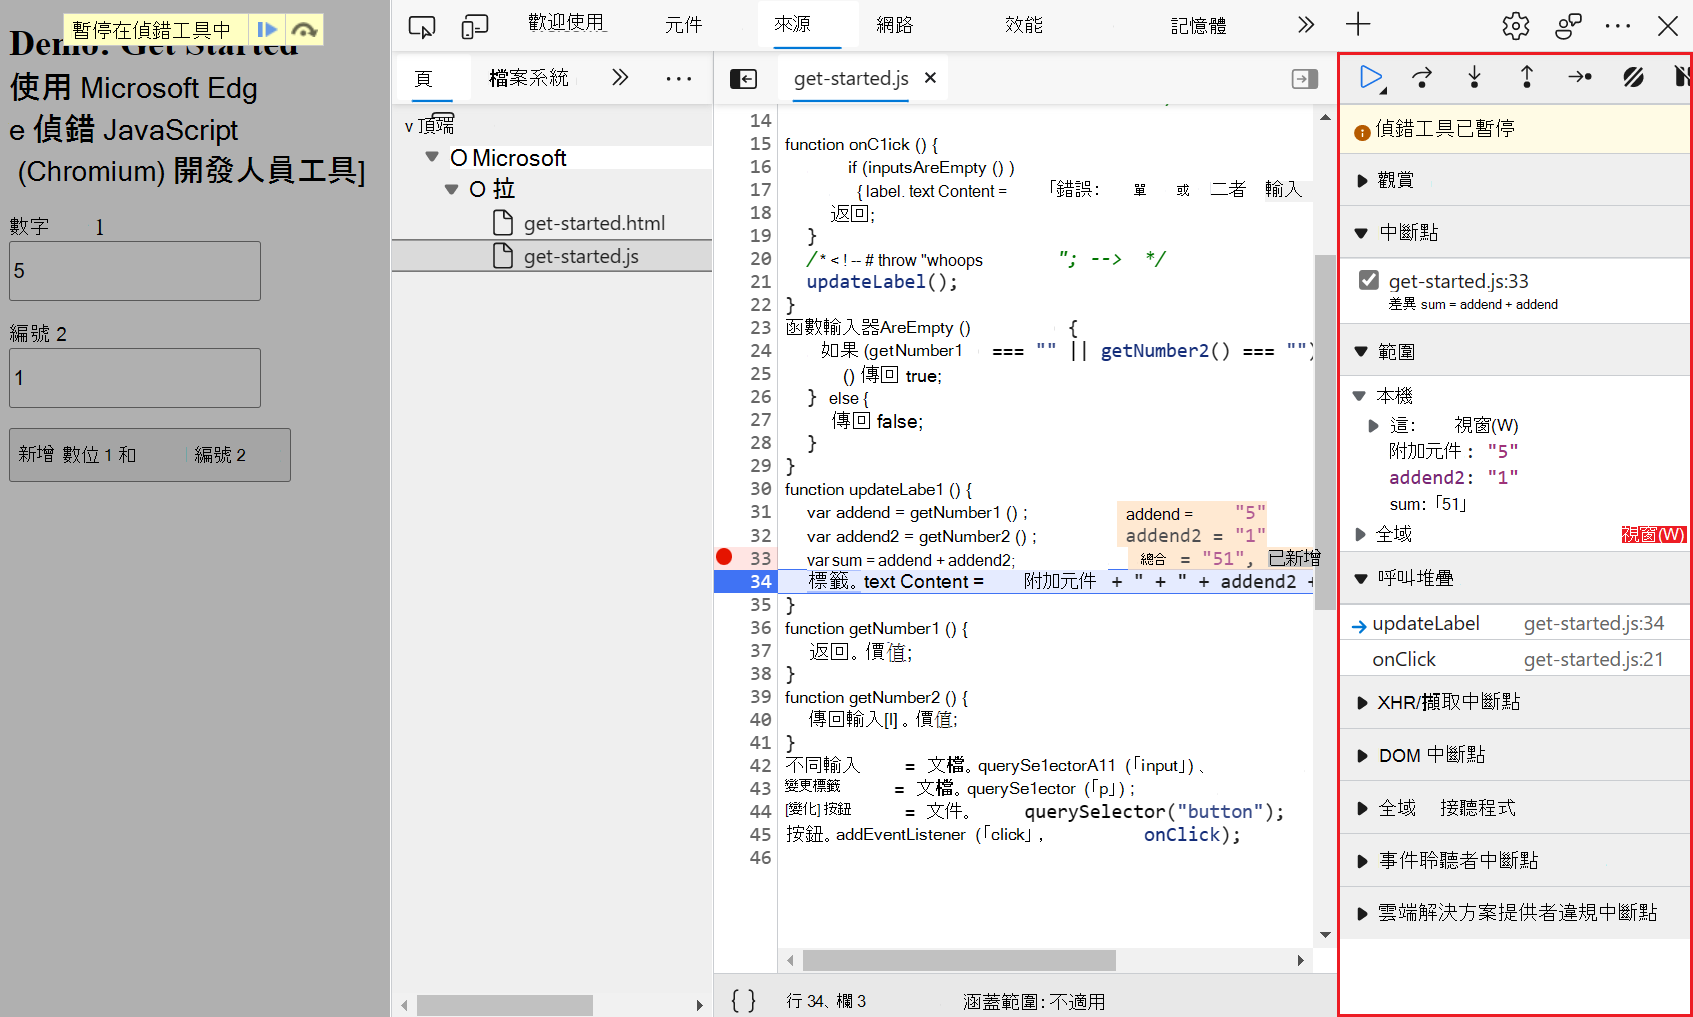Open DevTools settings gear
The image size is (1693, 1017).
(1516, 26)
